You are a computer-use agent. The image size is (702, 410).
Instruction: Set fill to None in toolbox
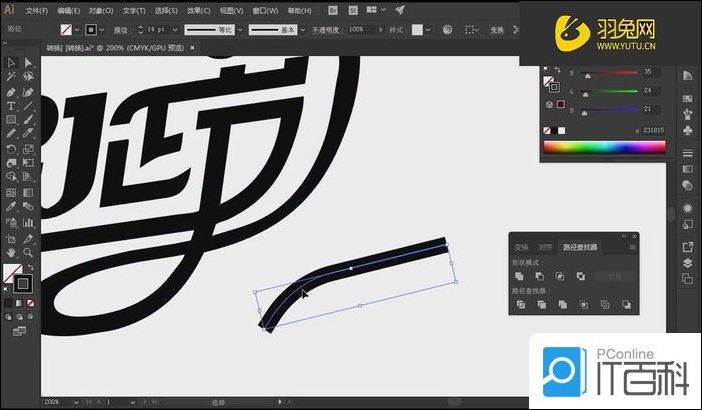click(29, 302)
